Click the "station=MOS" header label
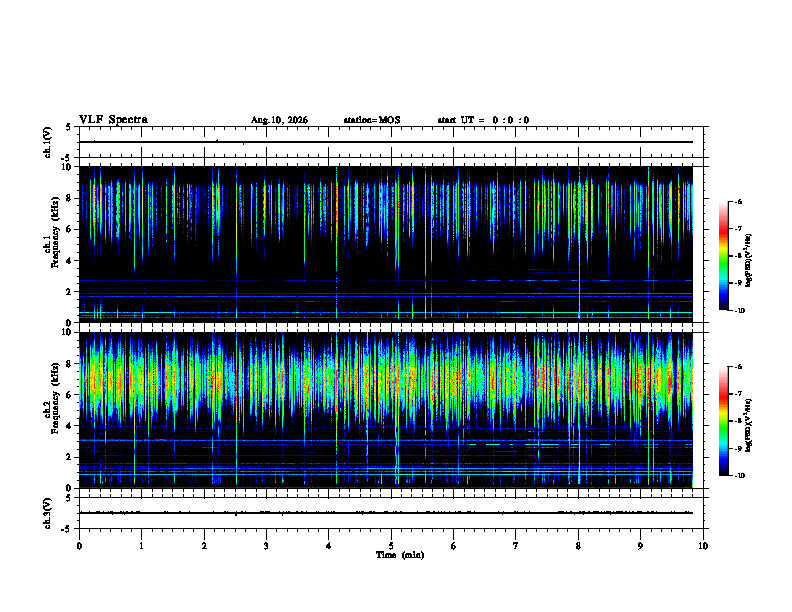 tap(372, 120)
